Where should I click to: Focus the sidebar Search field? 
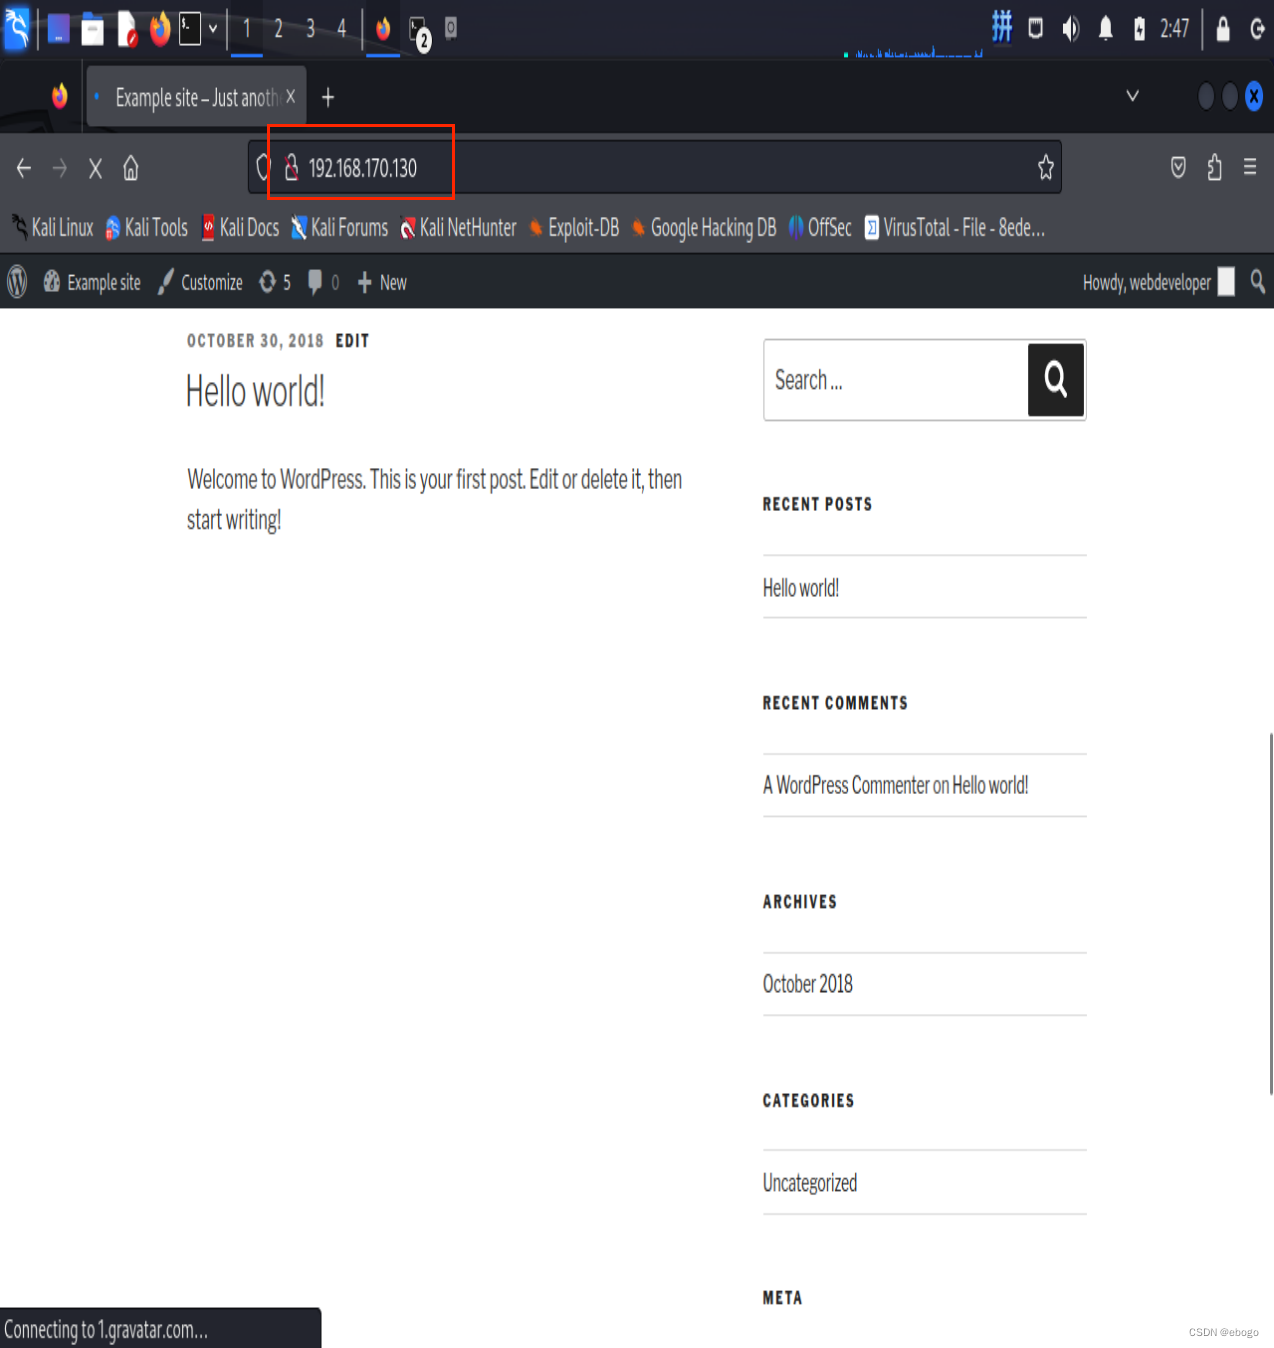[x=896, y=380]
